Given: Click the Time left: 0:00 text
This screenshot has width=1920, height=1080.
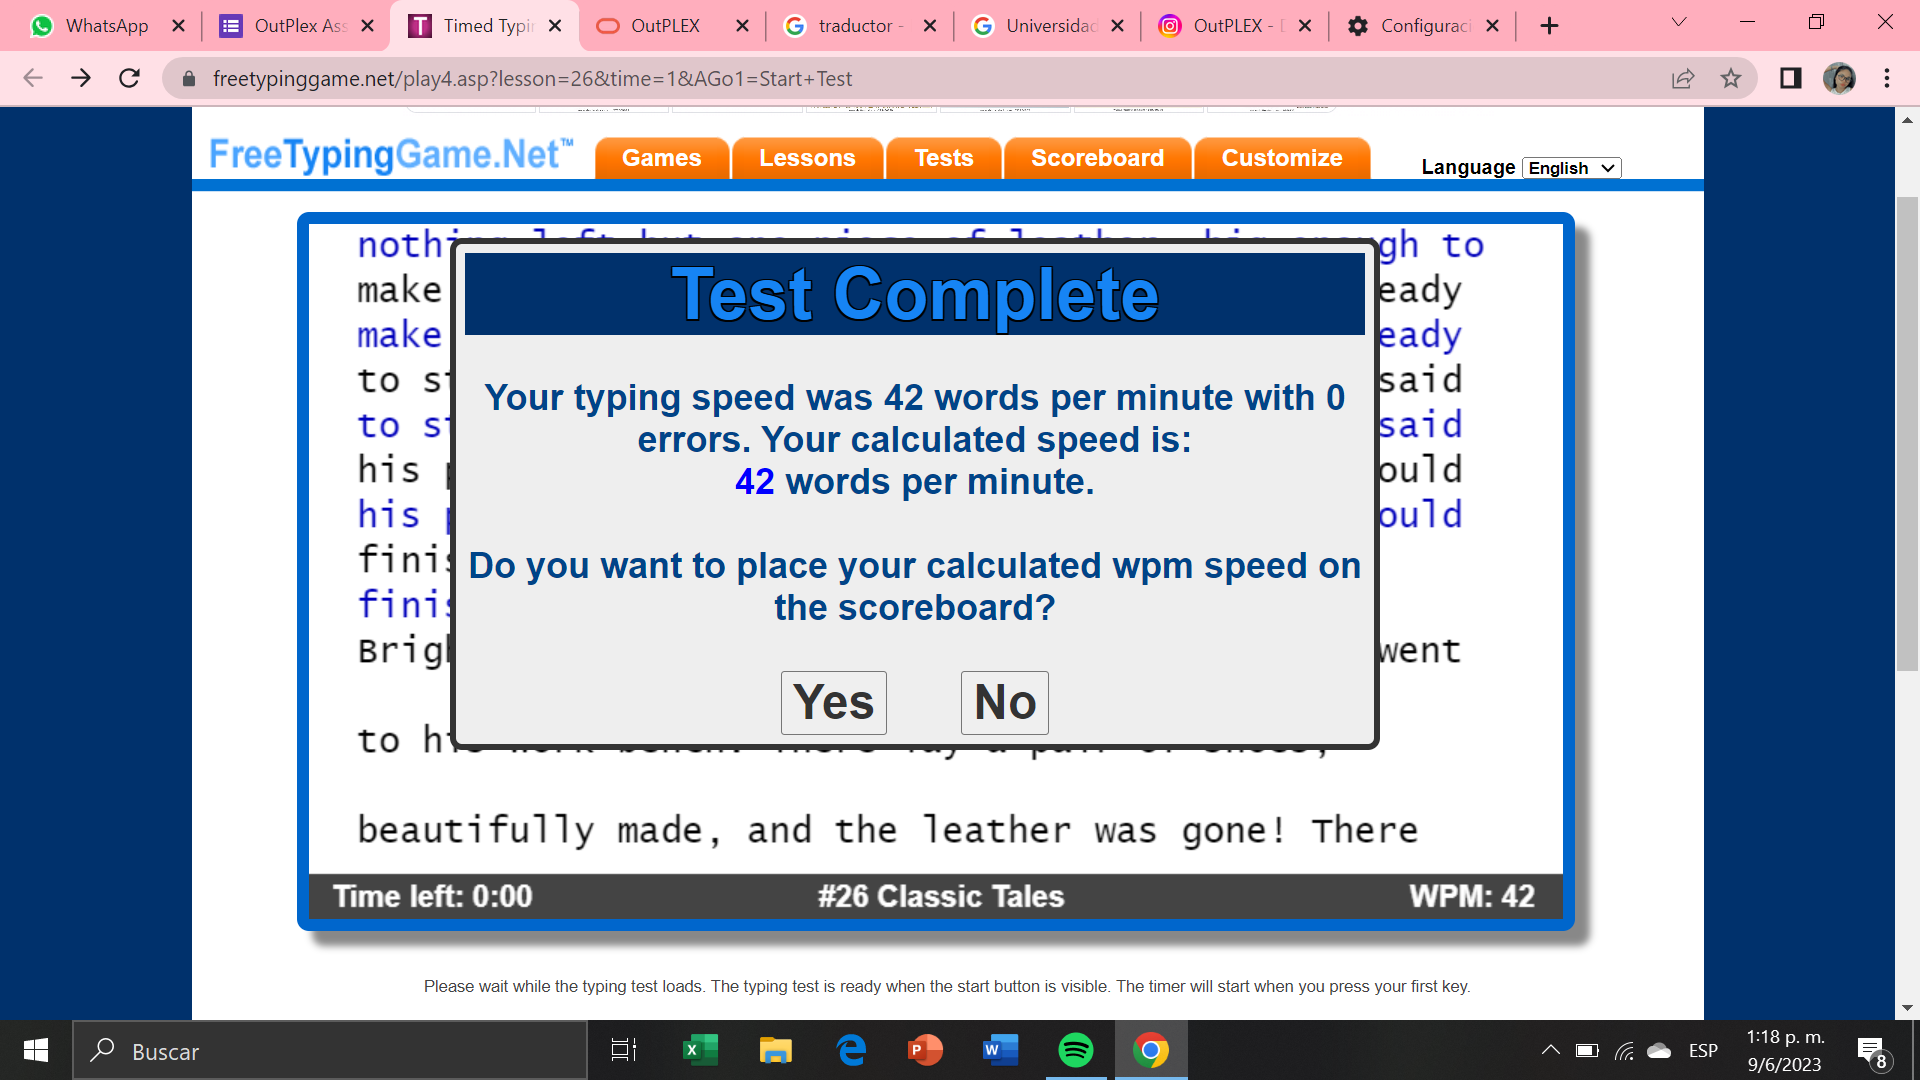Looking at the screenshot, I should click(x=433, y=896).
